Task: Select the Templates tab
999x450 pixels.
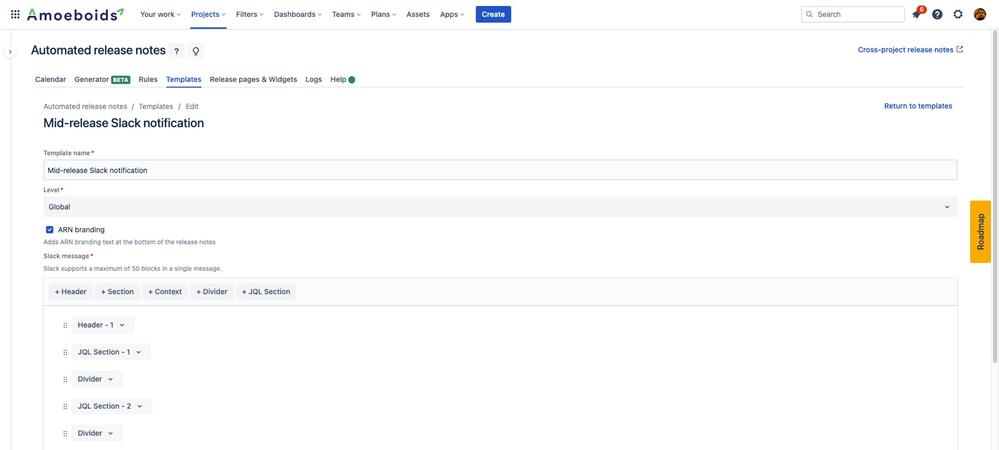Action: 183,80
